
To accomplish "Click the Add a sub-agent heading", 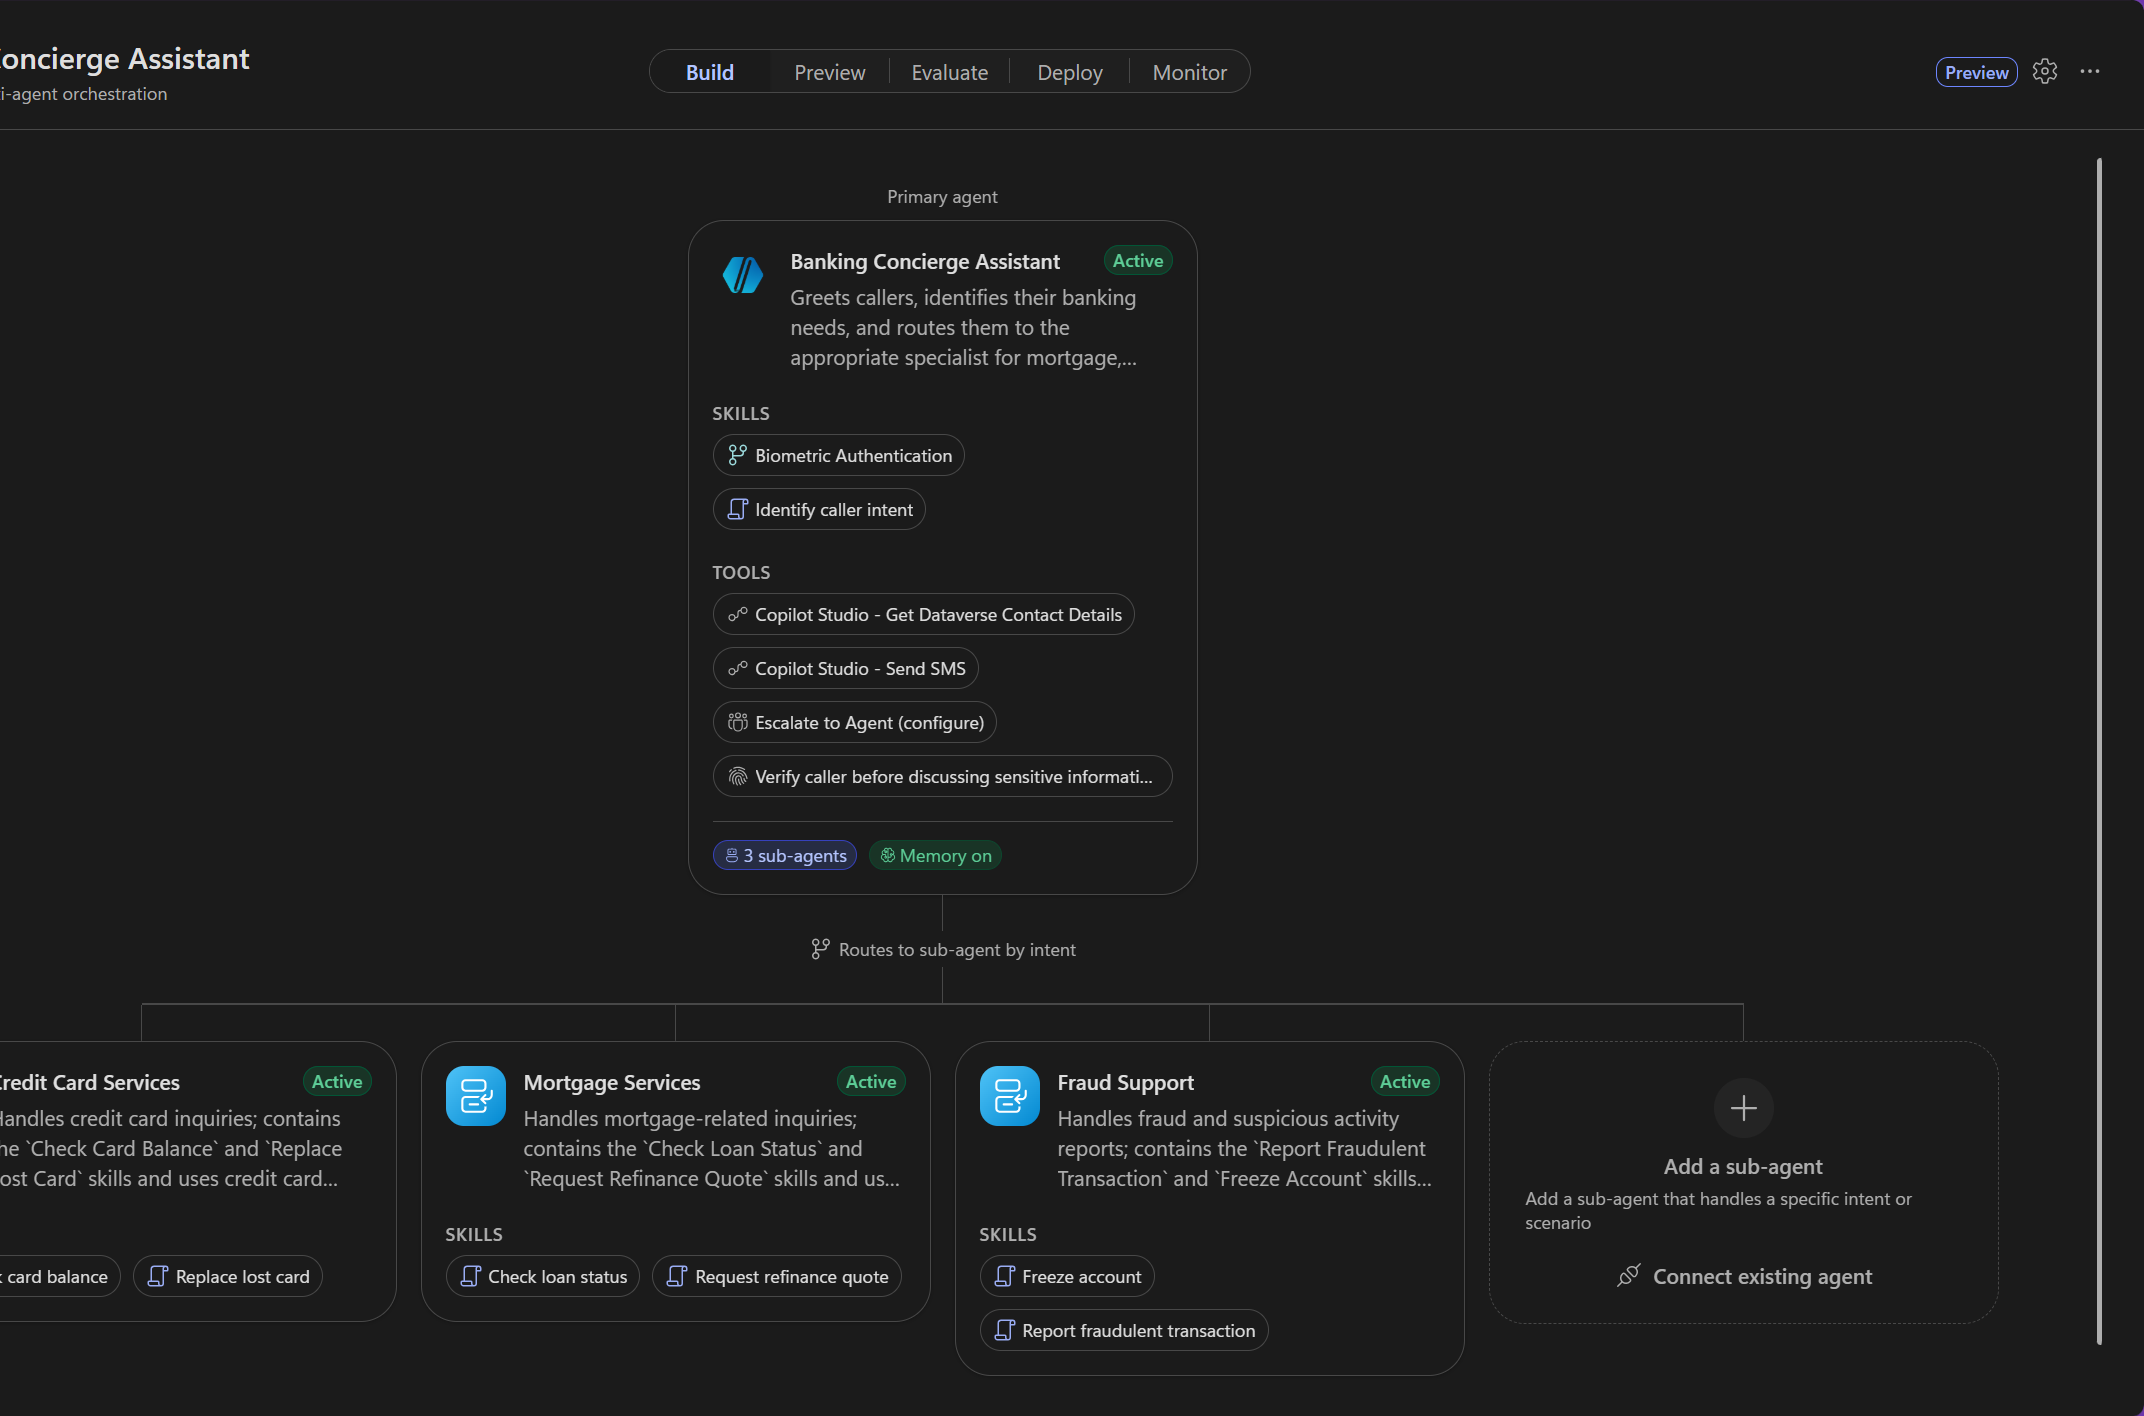I will pyautogui.click(x=1743, y=1166).
